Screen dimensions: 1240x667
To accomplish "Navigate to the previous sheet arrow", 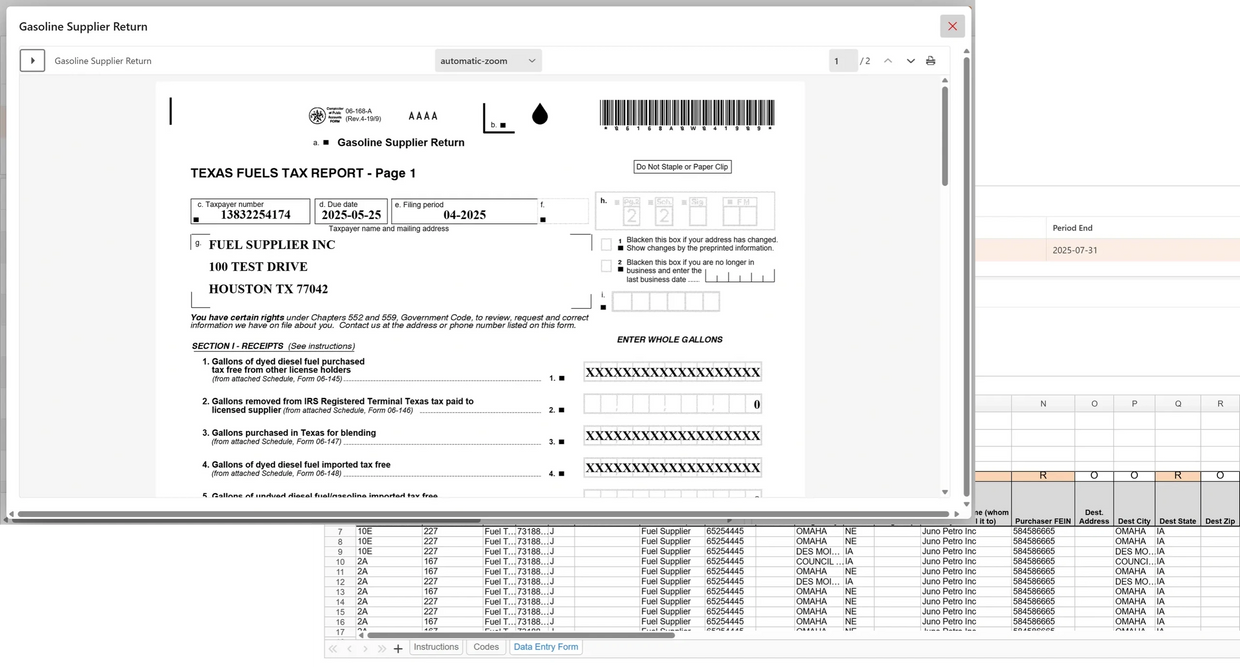I will [348, 646].
